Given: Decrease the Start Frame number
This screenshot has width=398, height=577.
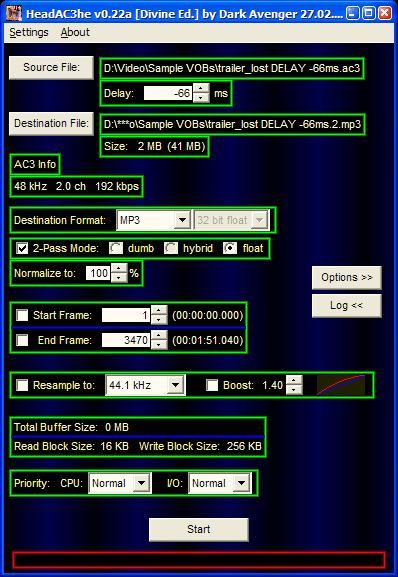Looking at the screenshot, I should point(159,320).
